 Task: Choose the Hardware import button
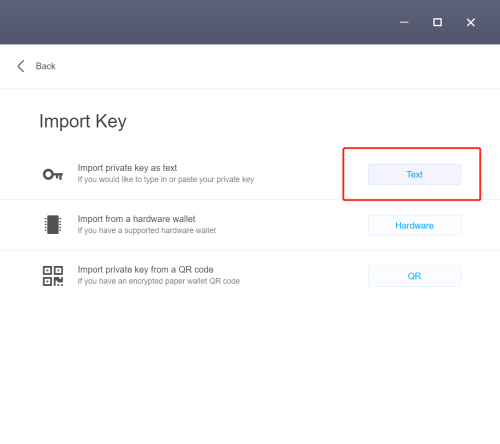pos(415,225)
